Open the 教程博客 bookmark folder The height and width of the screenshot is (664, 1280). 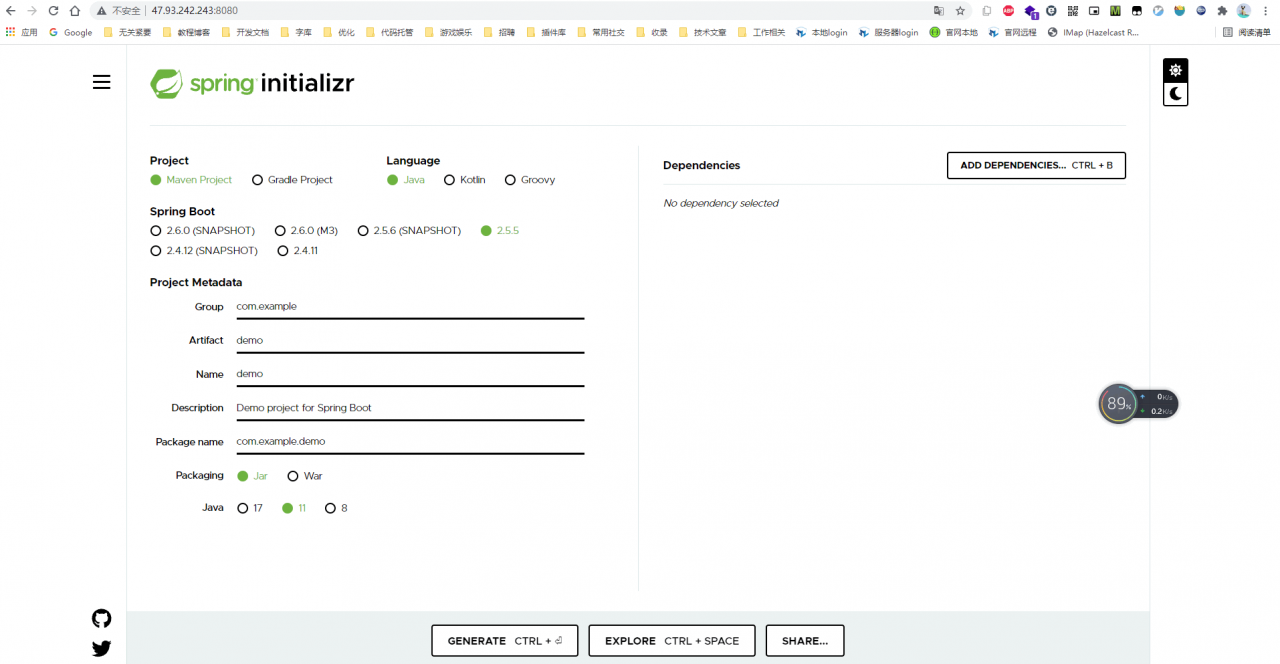pyautogui.click(x=186, y=32)
